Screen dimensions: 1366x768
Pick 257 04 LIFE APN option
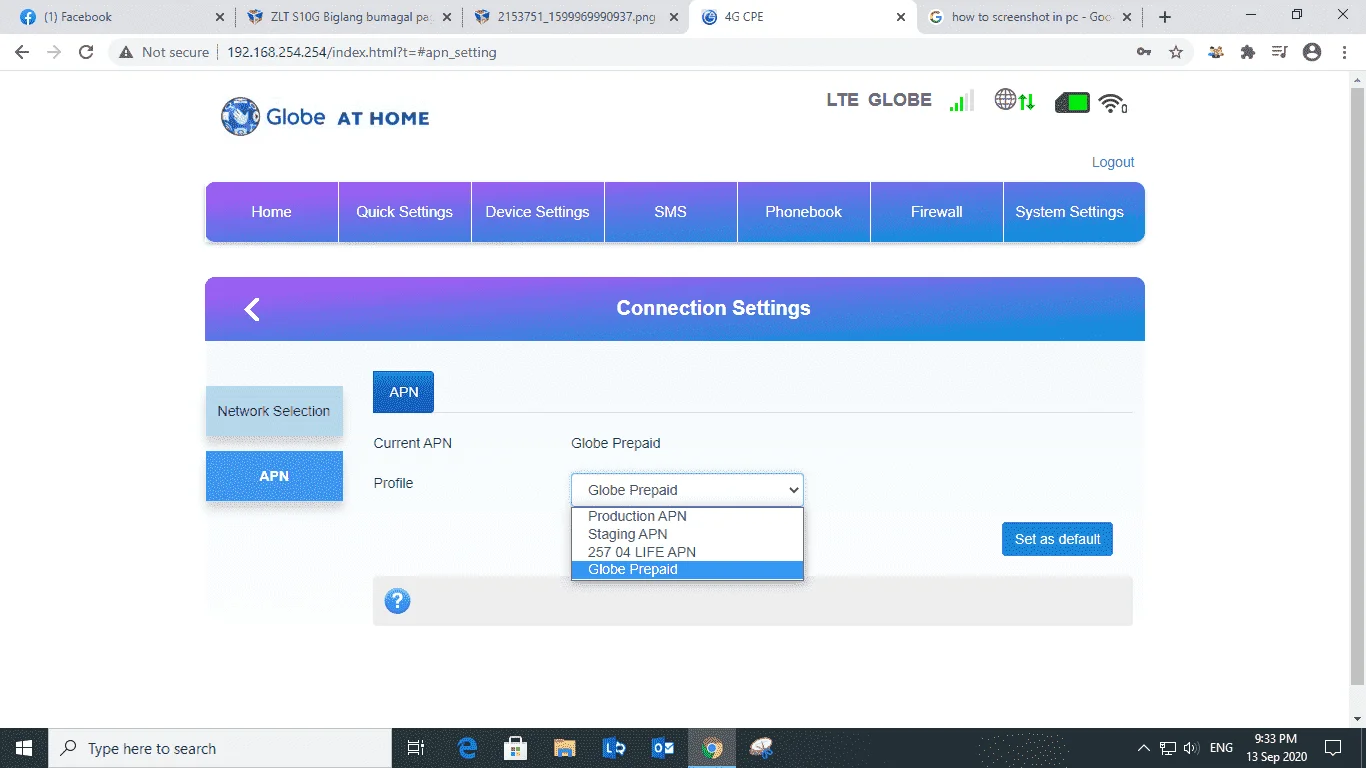click(x=687, y=552)
